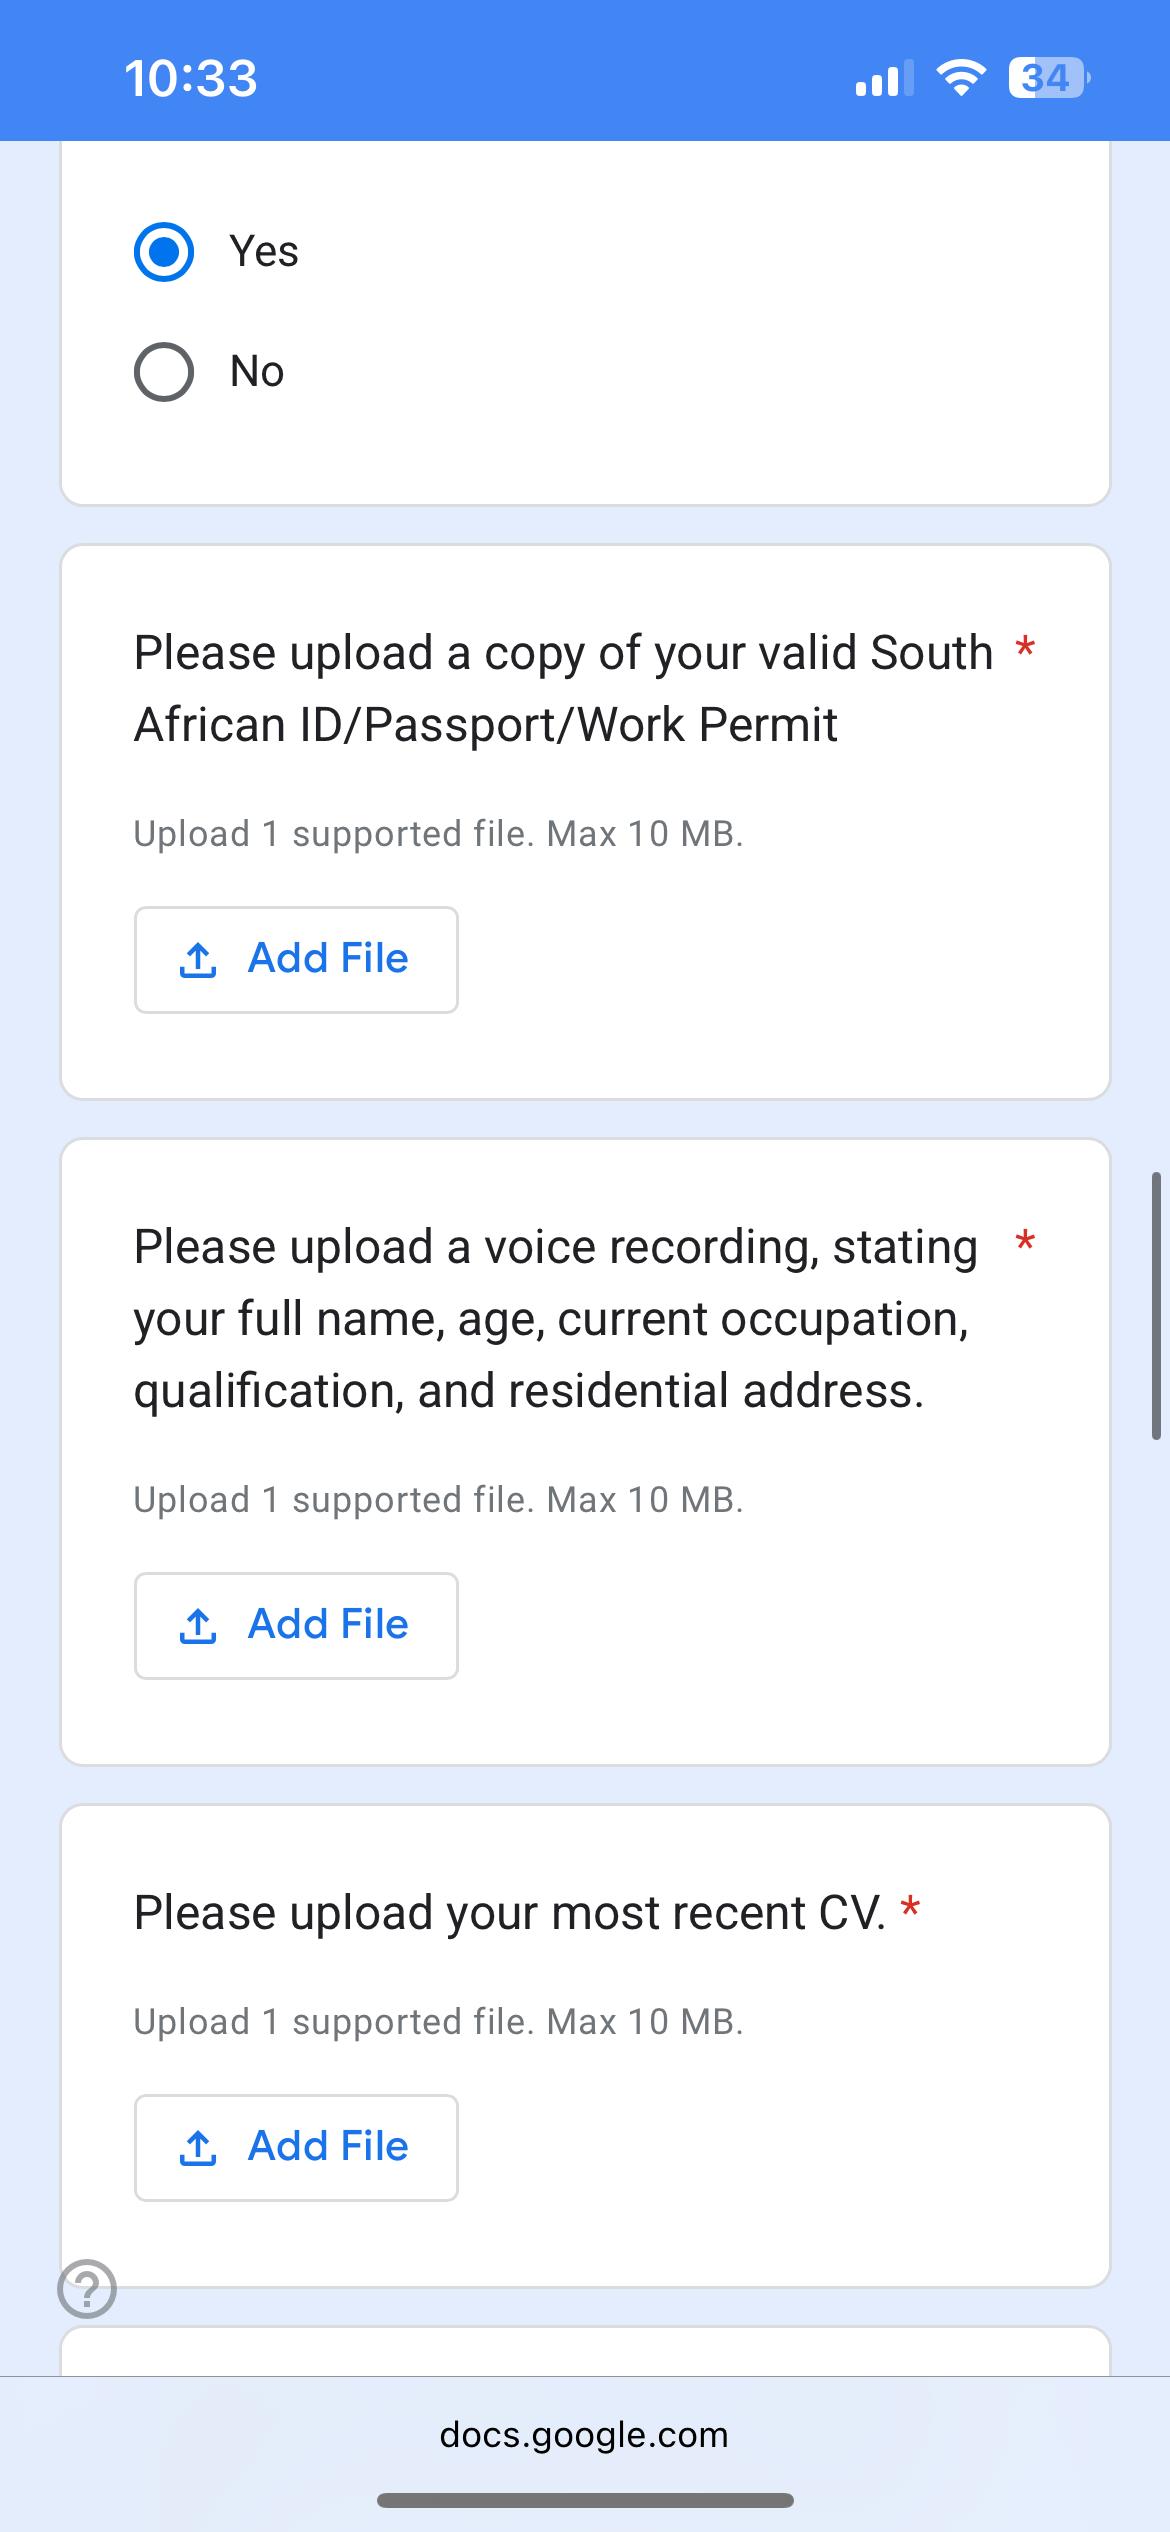Click Add File for voice recording upload
The height and width of the screenshot is (2532, 1170).
click(x=296, y=1625)
